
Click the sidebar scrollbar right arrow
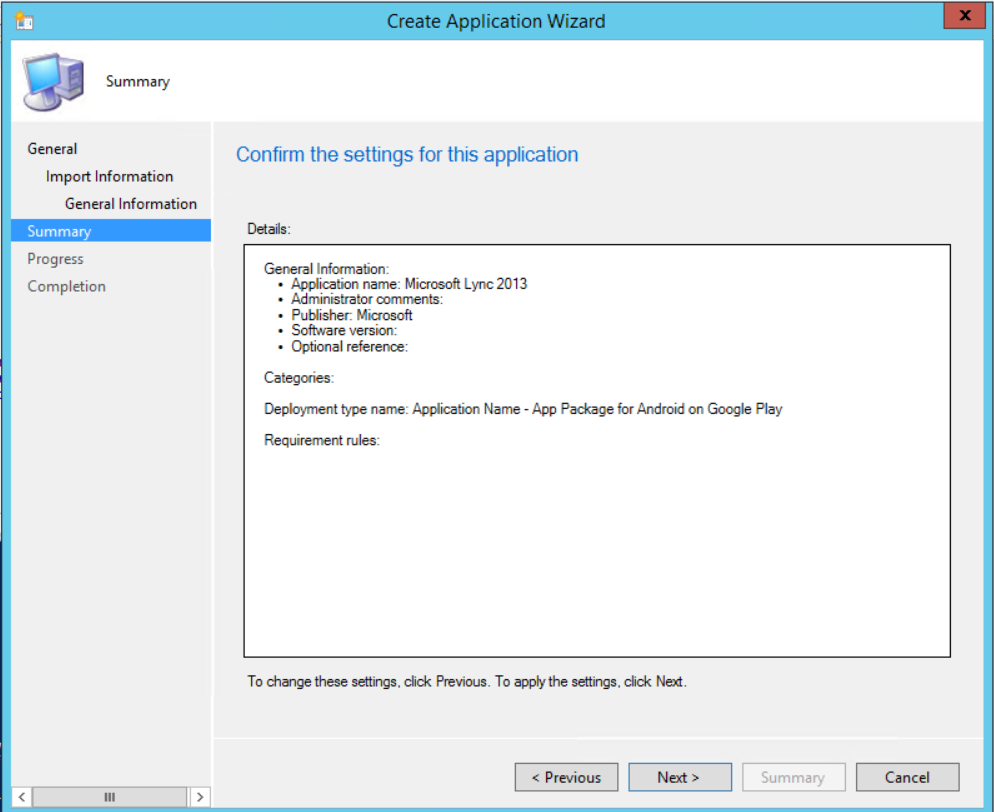click(200, 797)
